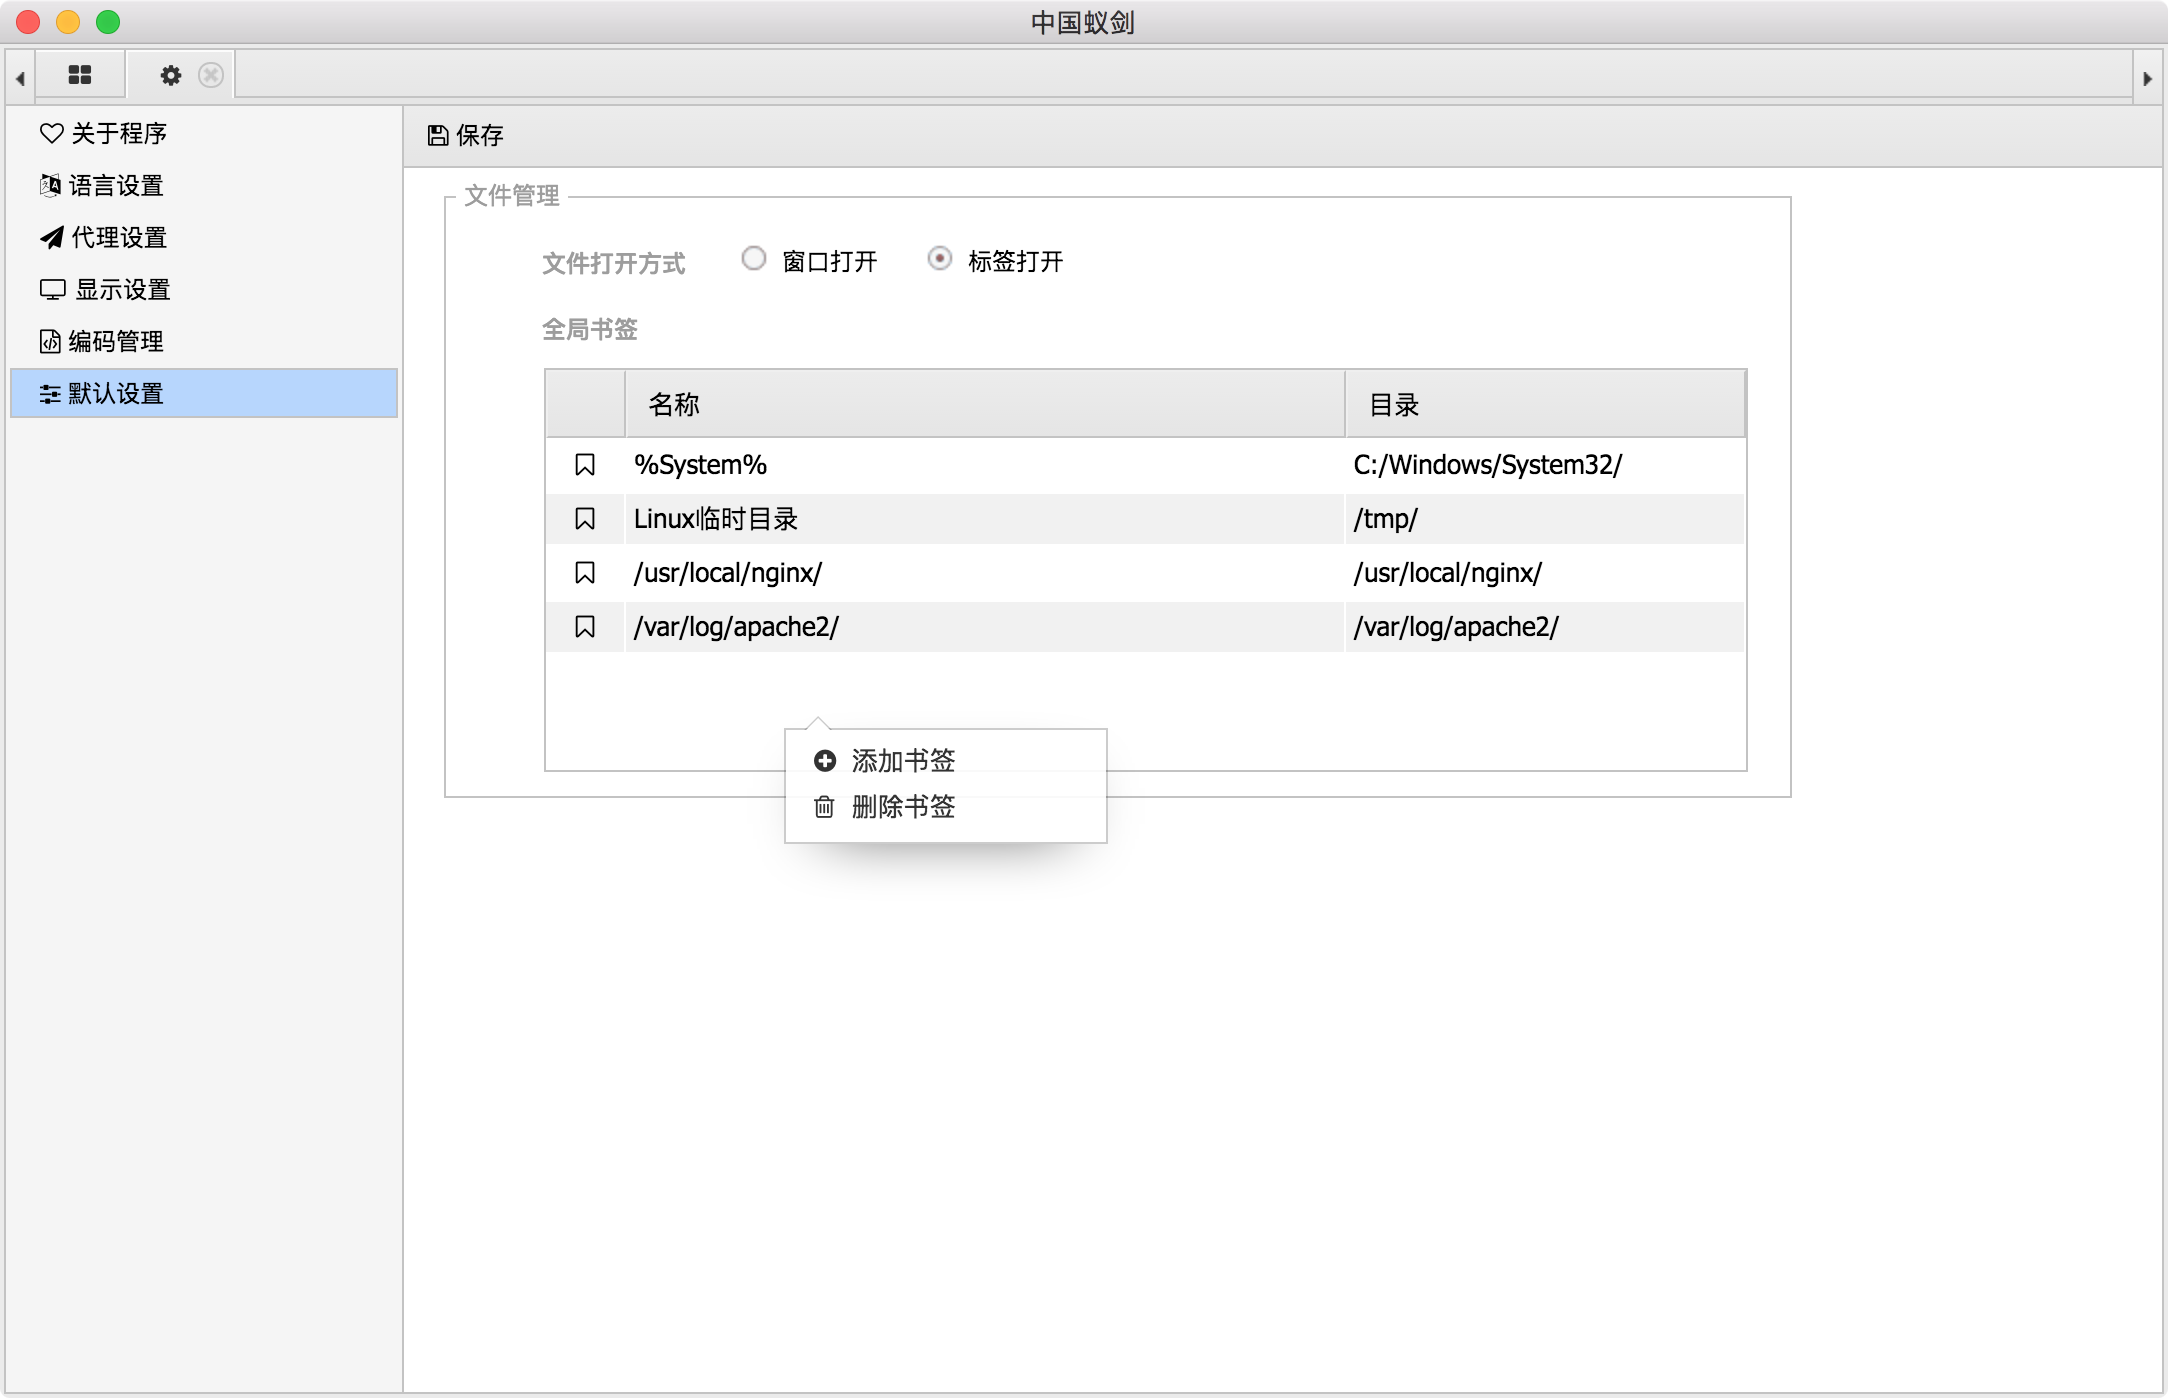
Task: Click the 代理设置 paper plane icon
Action: click(51, 237)
